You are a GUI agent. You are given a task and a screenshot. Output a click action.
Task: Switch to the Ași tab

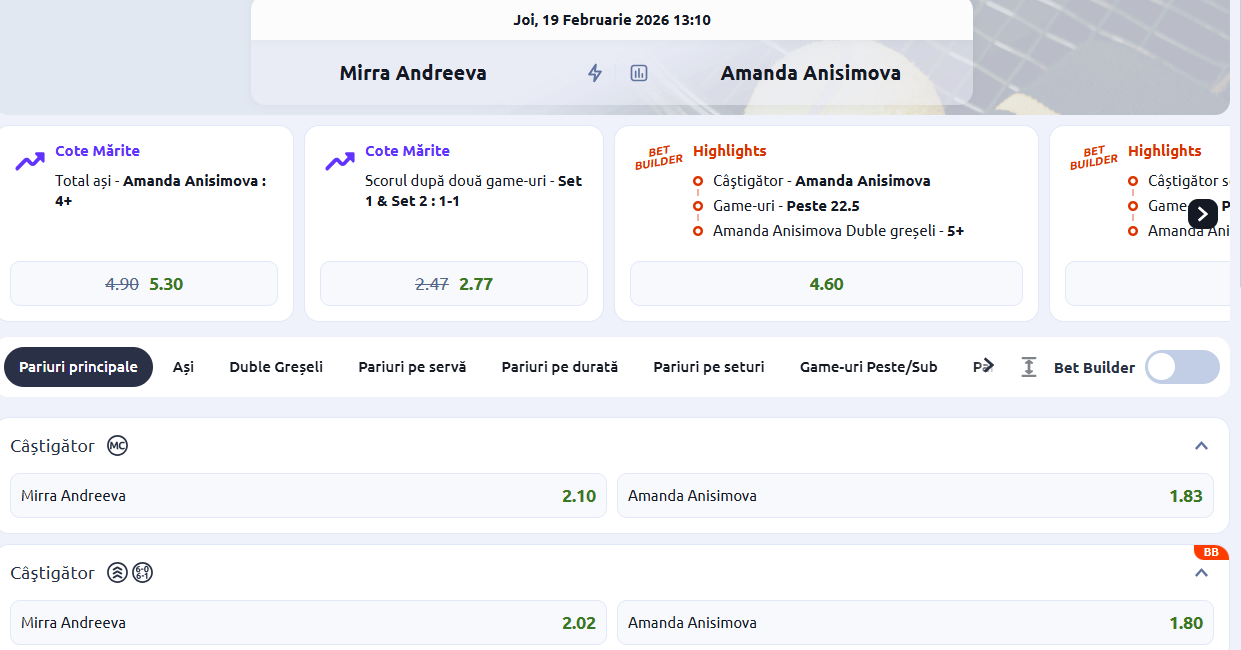click(x=183, y=367)
